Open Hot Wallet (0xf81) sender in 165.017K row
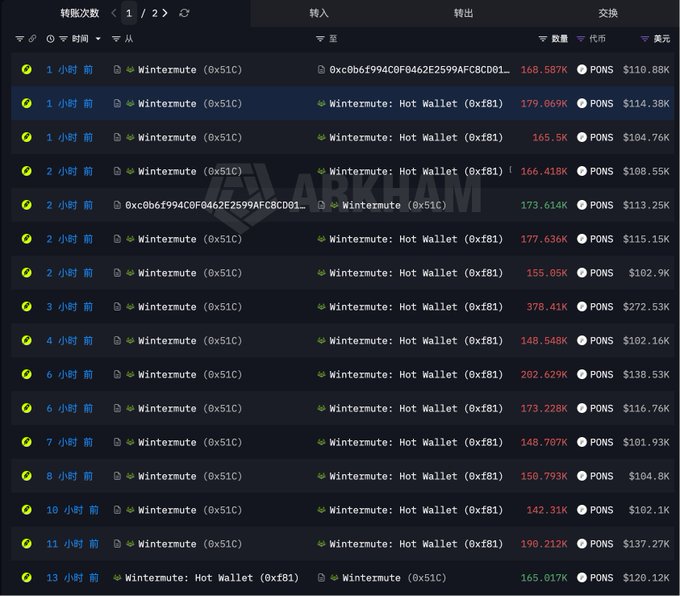The height and width of the screenshot is (596, 680). click(x=212, y=577)
